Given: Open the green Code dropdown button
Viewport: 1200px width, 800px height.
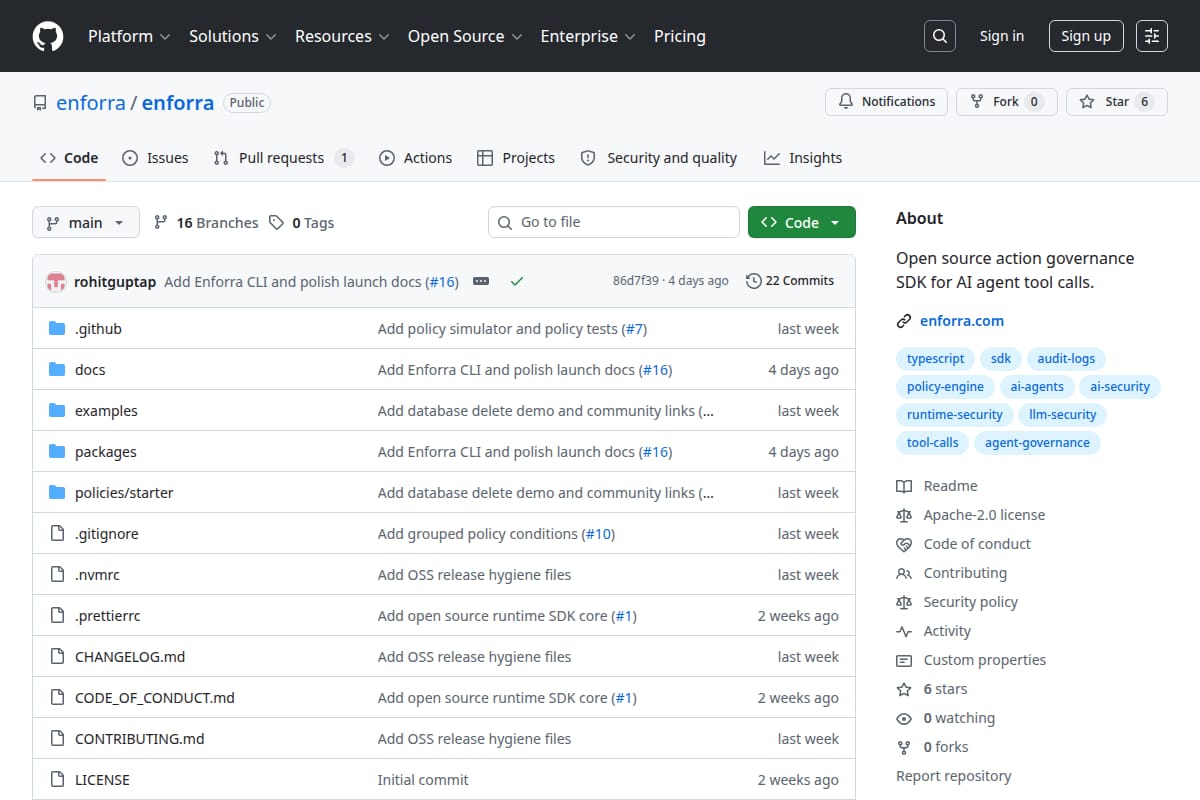Looking at the screenshot, I should (x=802, y=222).
